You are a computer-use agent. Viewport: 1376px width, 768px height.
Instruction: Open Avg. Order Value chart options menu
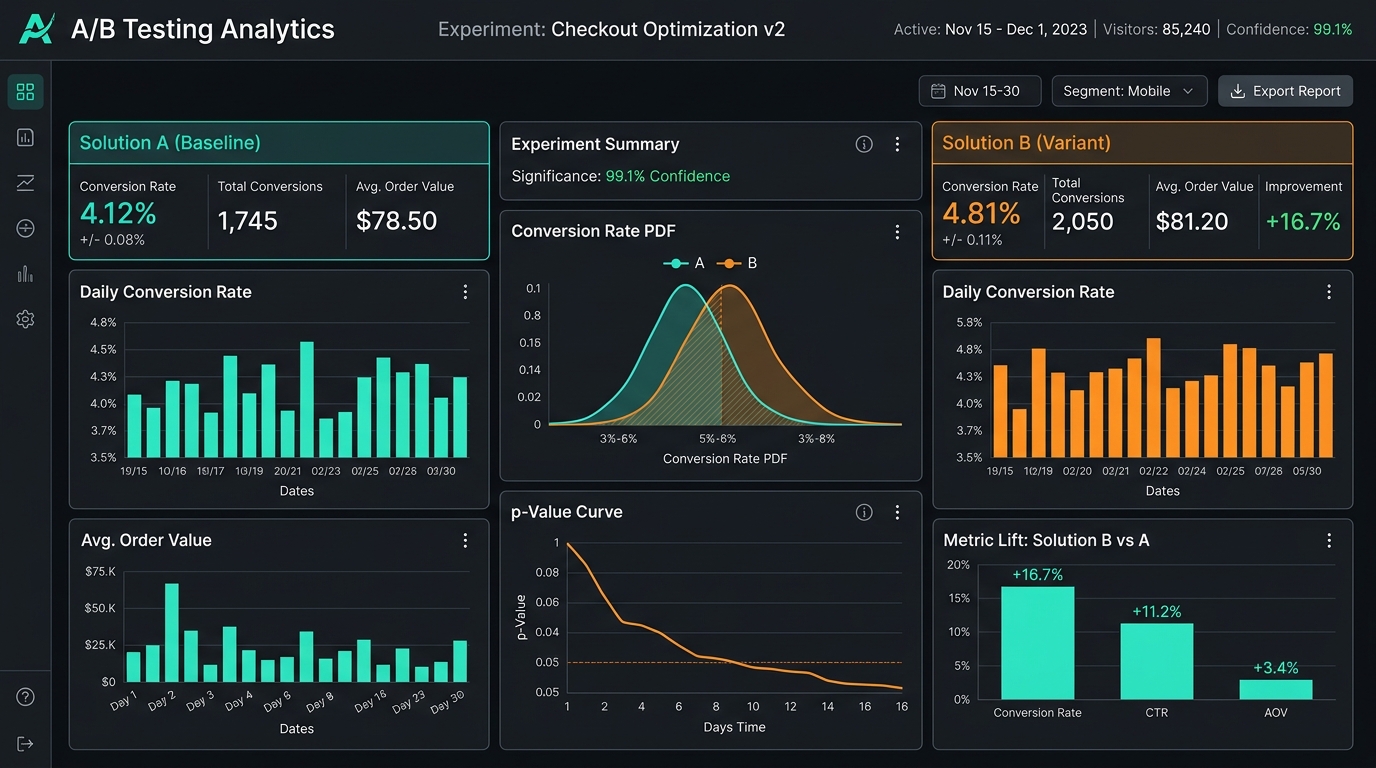(x=465, y=540)
